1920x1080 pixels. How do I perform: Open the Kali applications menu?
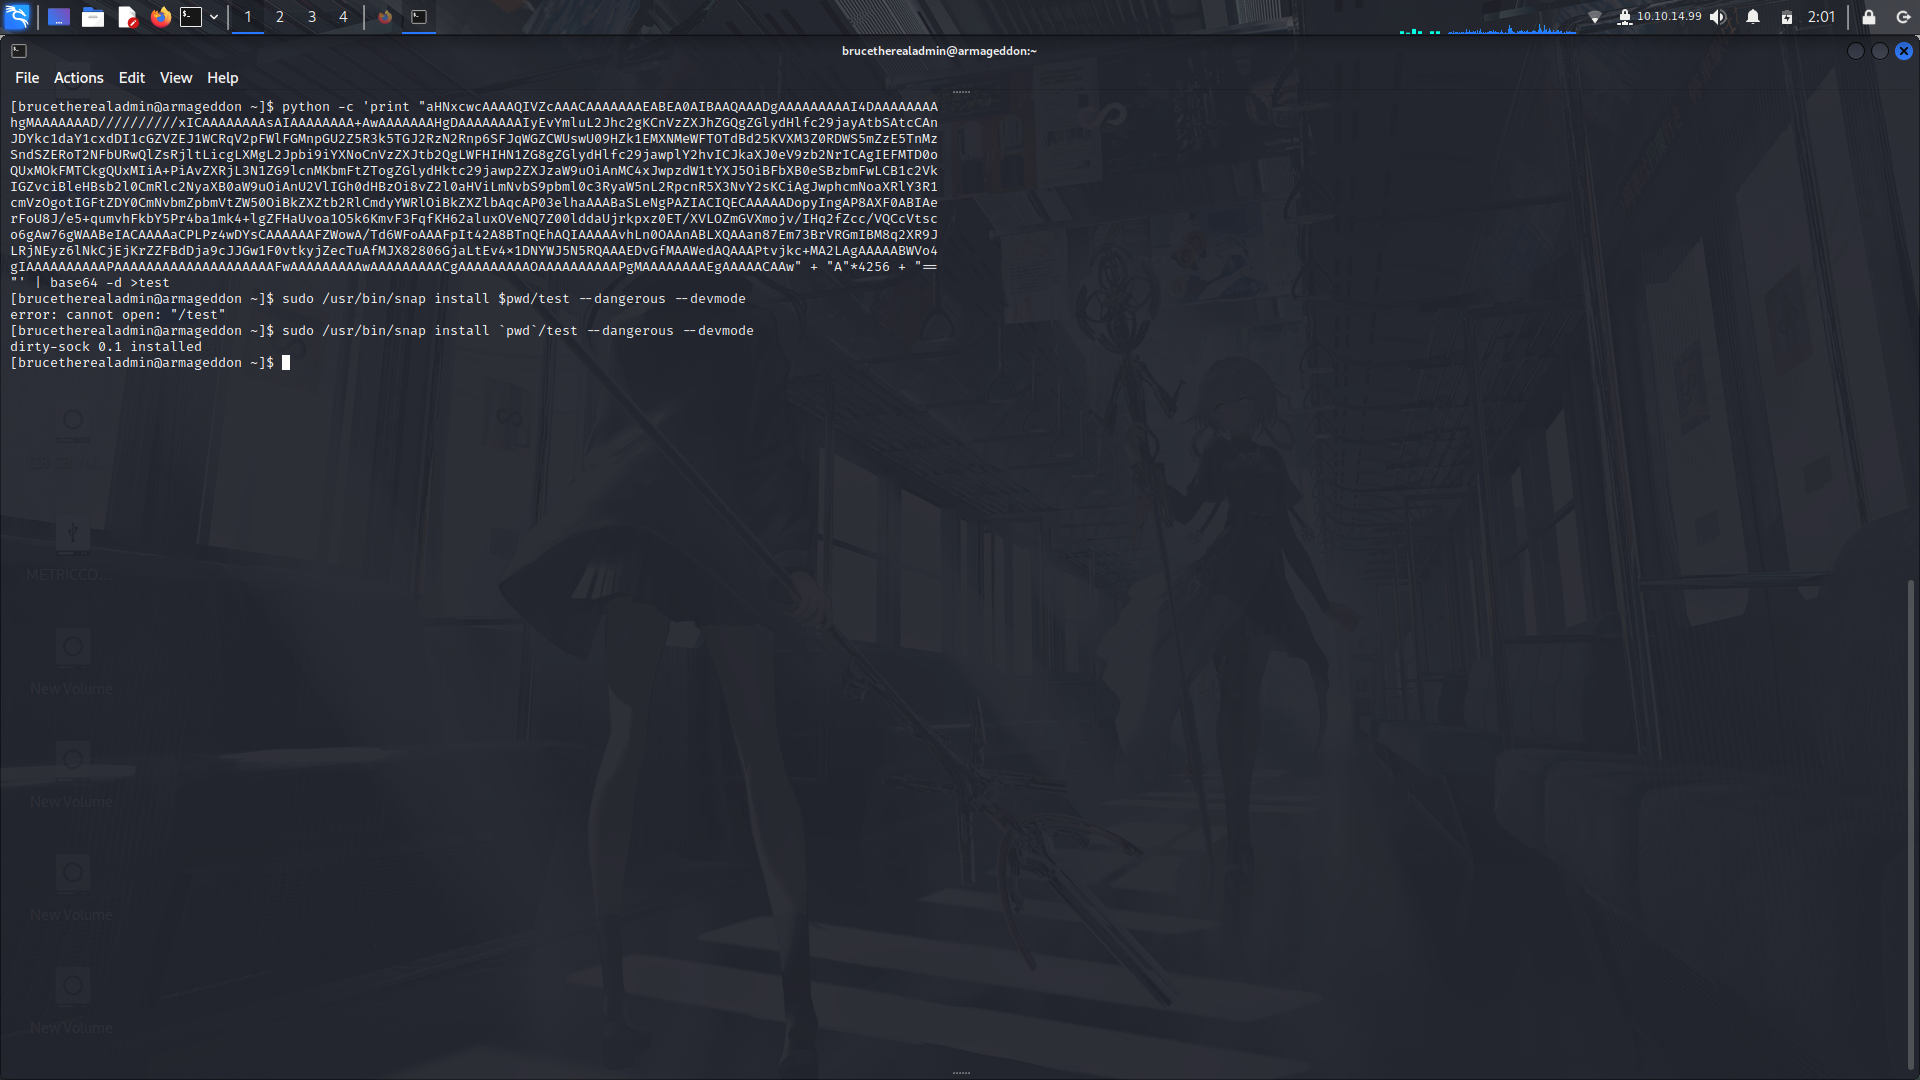(18, 16)
